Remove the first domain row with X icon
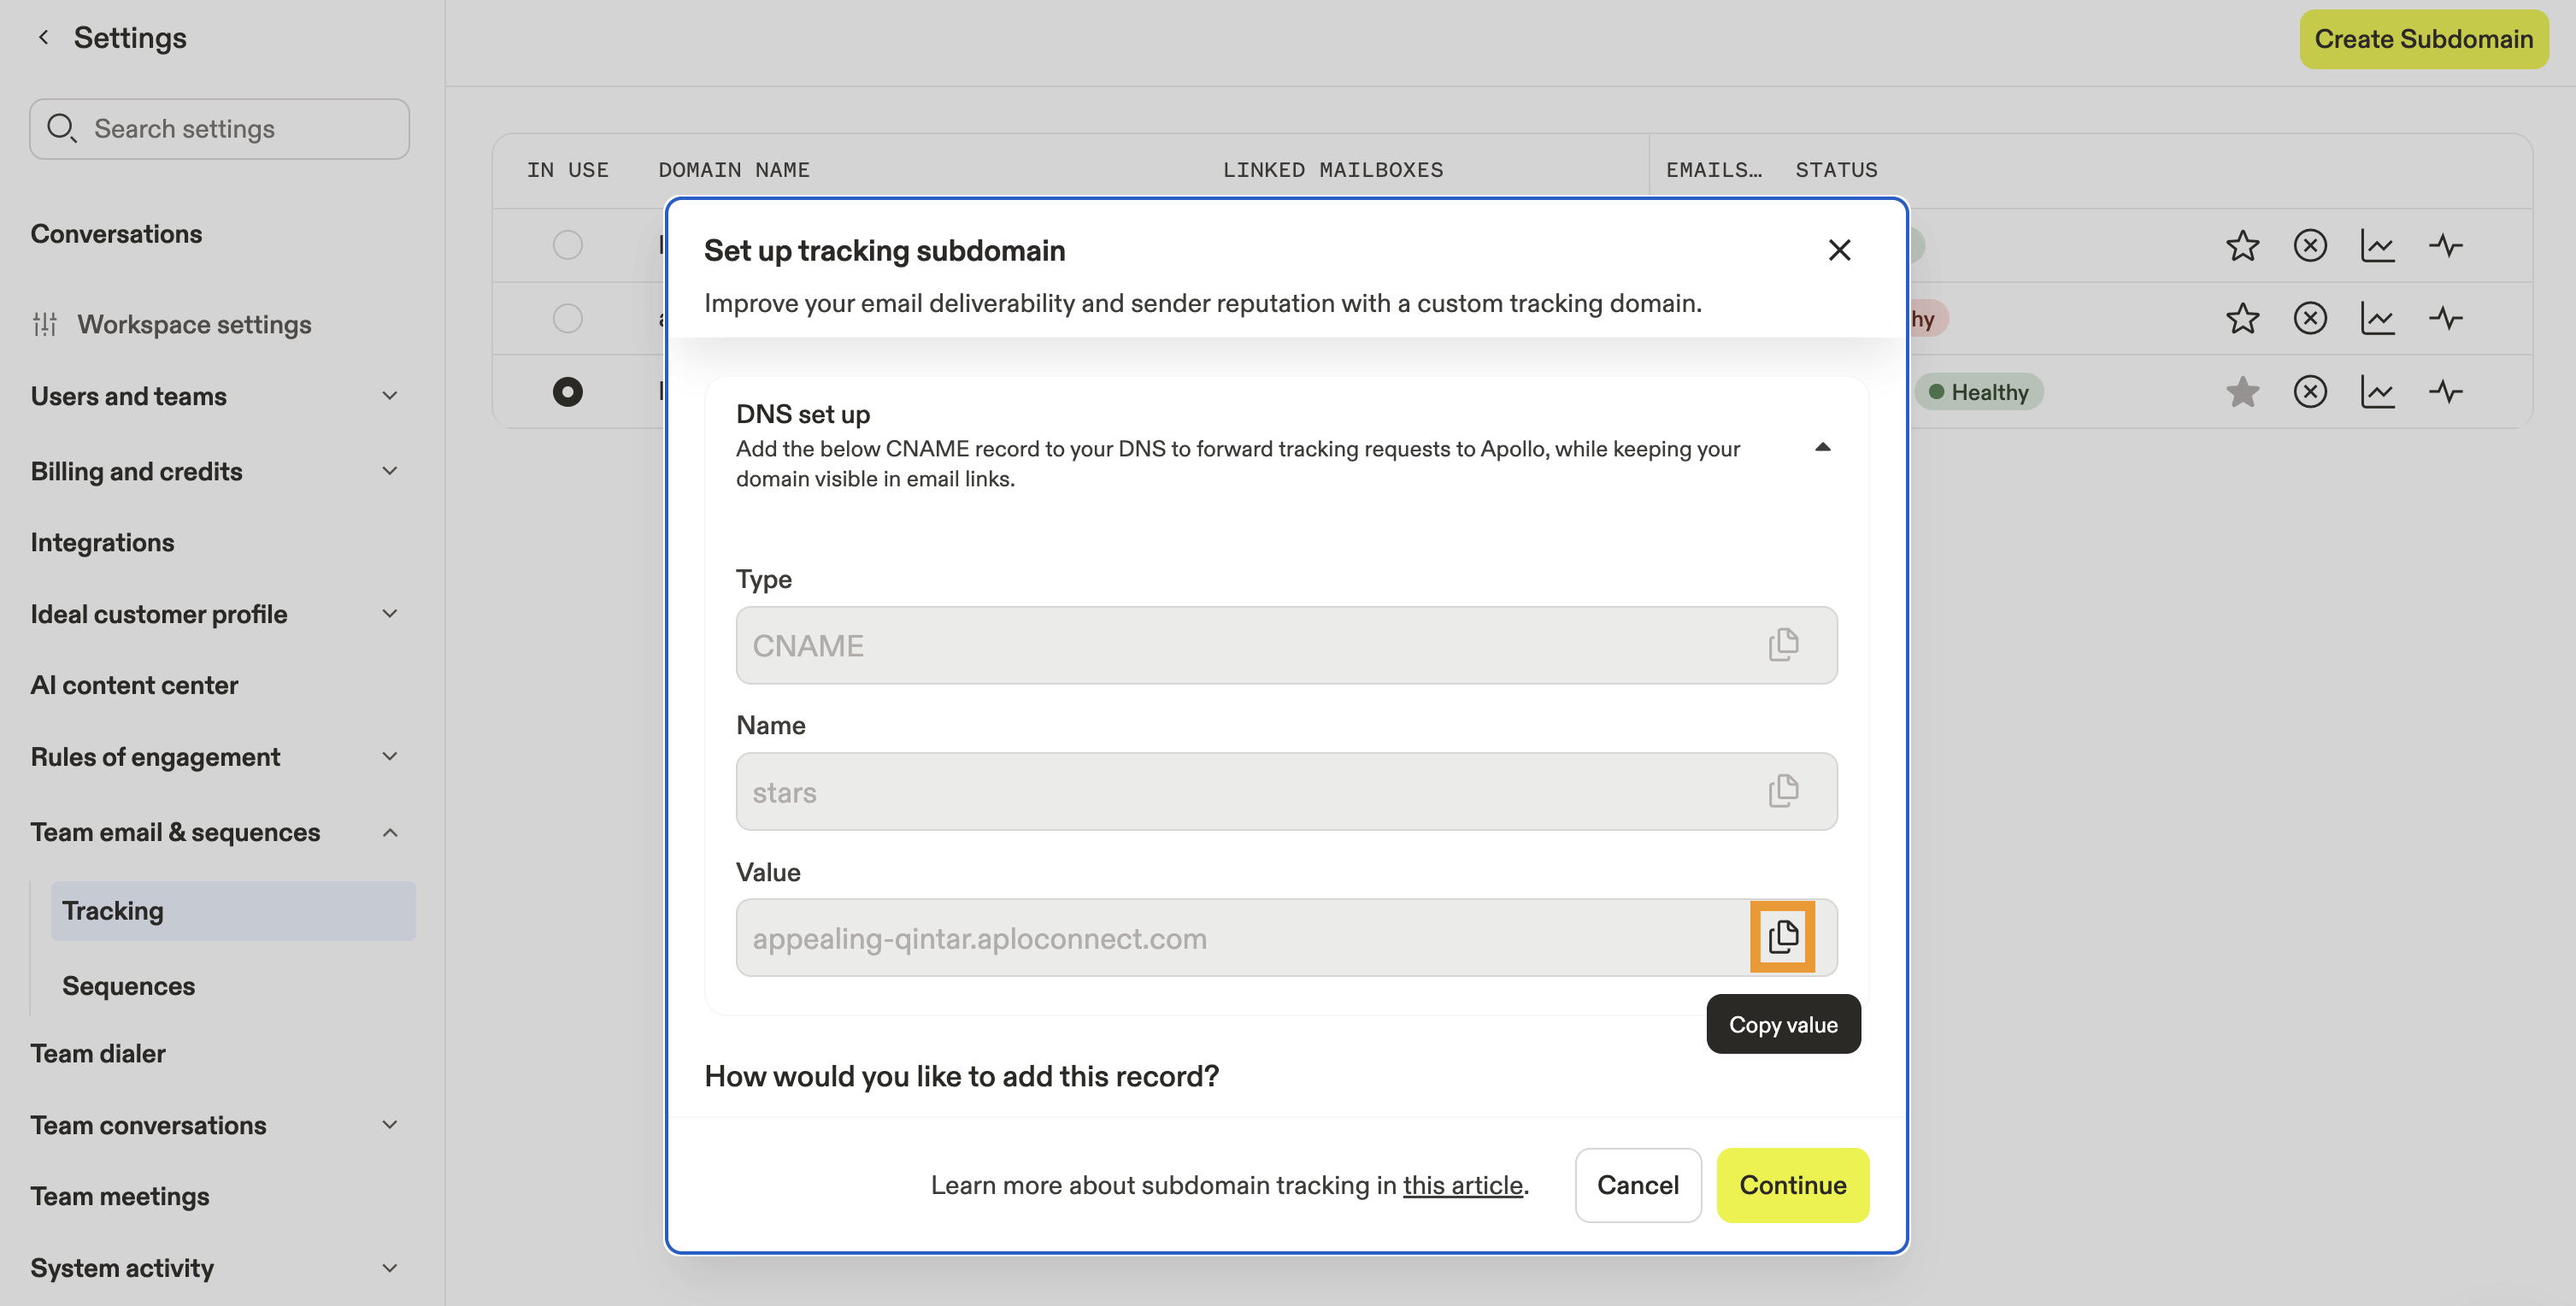Viewport: 2576px width, 1306px height. point(2310,245)
